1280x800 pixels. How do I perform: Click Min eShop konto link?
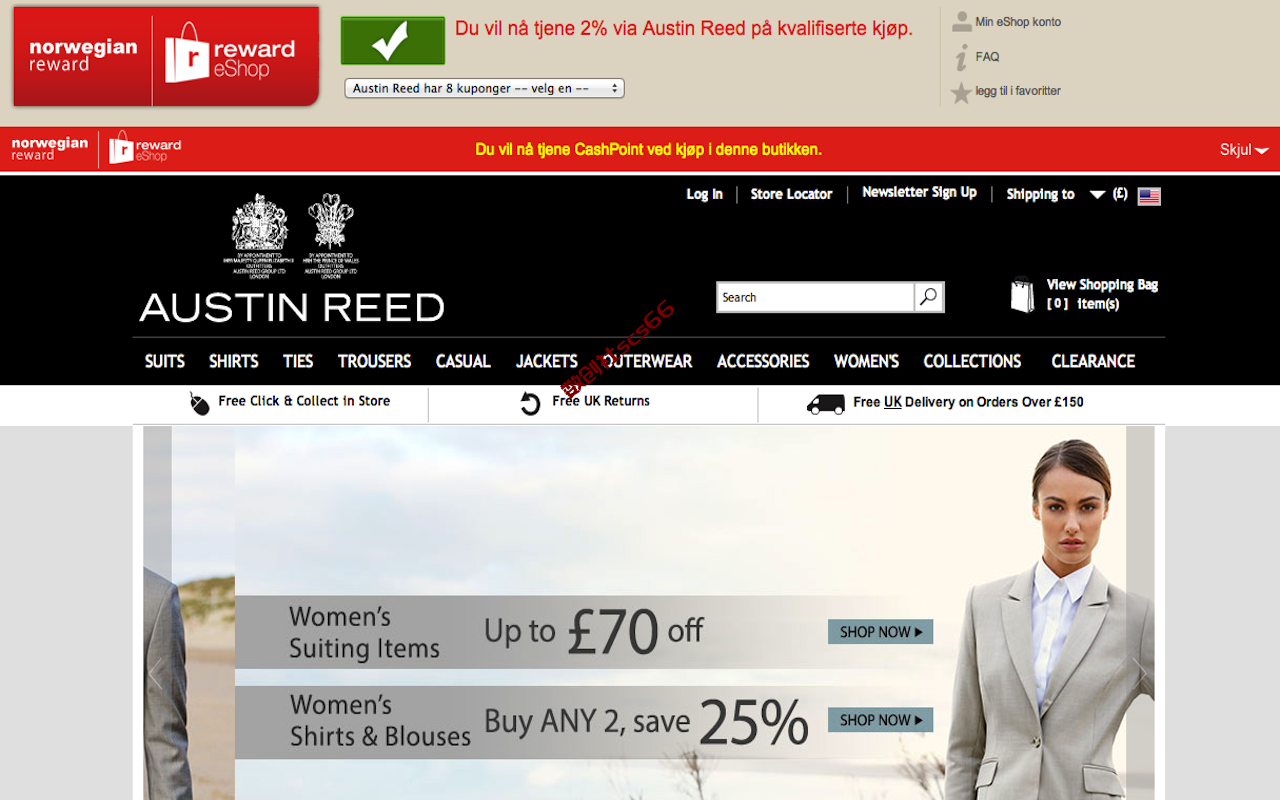tap(1018, 22)
